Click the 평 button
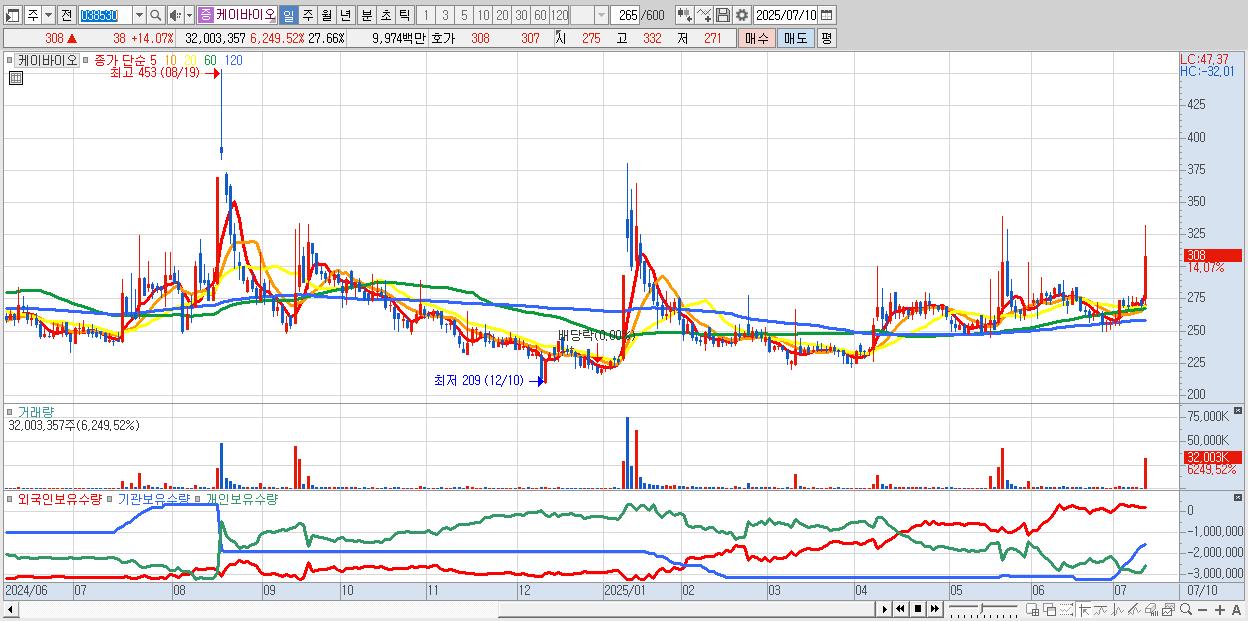1248x621 pixels. 826,38
